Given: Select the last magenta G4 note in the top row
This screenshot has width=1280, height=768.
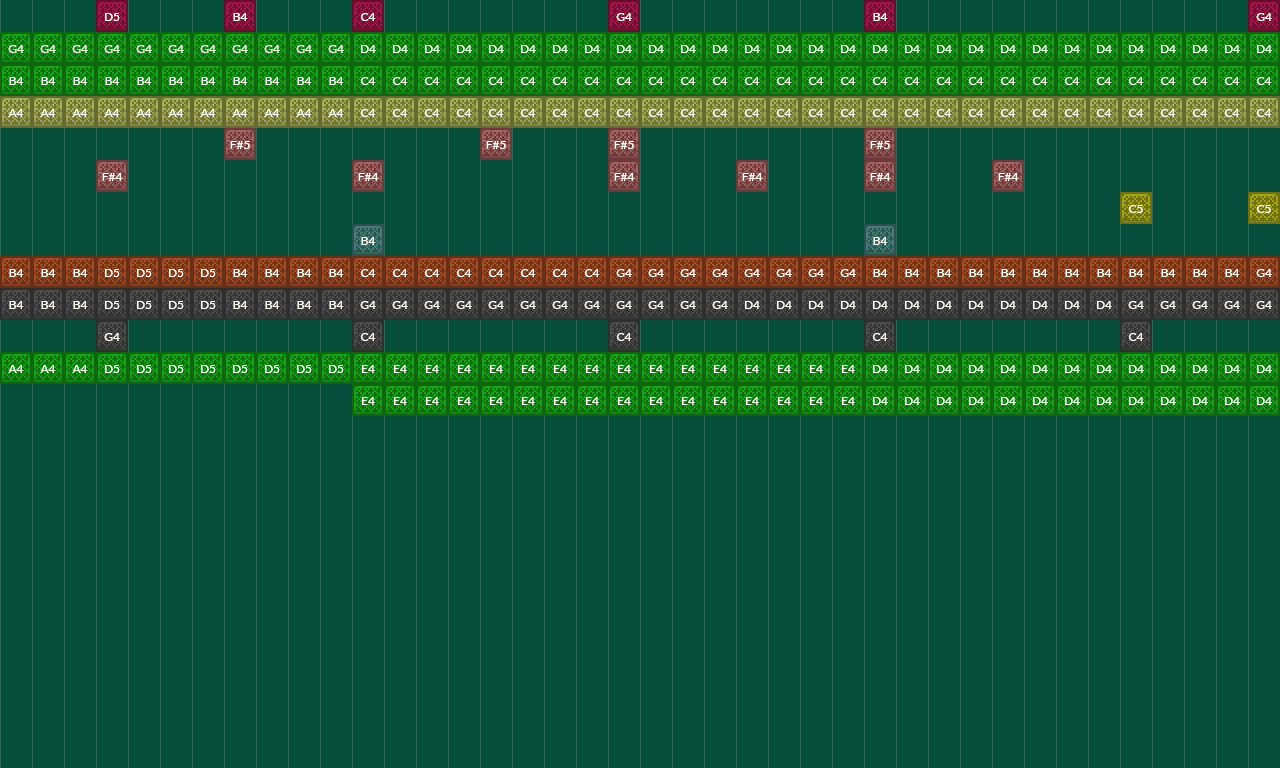Looking at the screenshot, I should pyautogui.click(x=1264, y=16).
